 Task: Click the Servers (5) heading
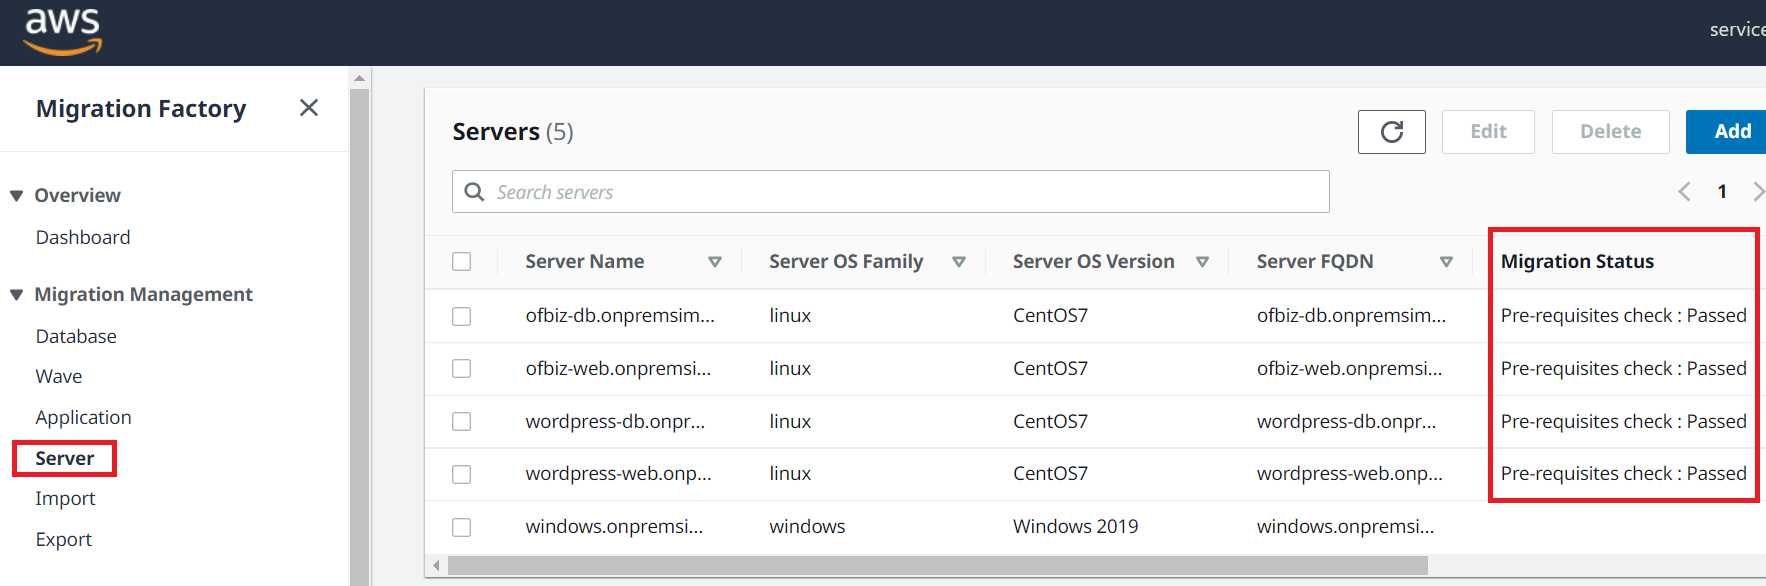coord(513,132)
